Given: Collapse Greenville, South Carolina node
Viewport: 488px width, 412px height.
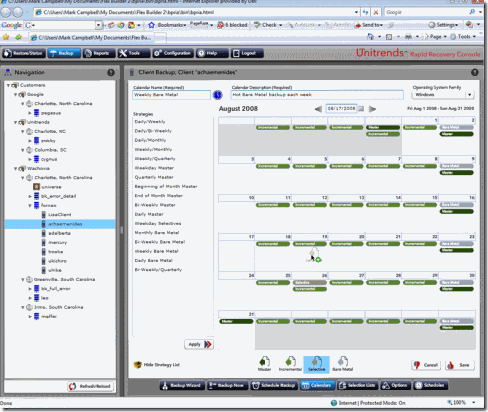Looking at the screenshot, I should point(23,280).
